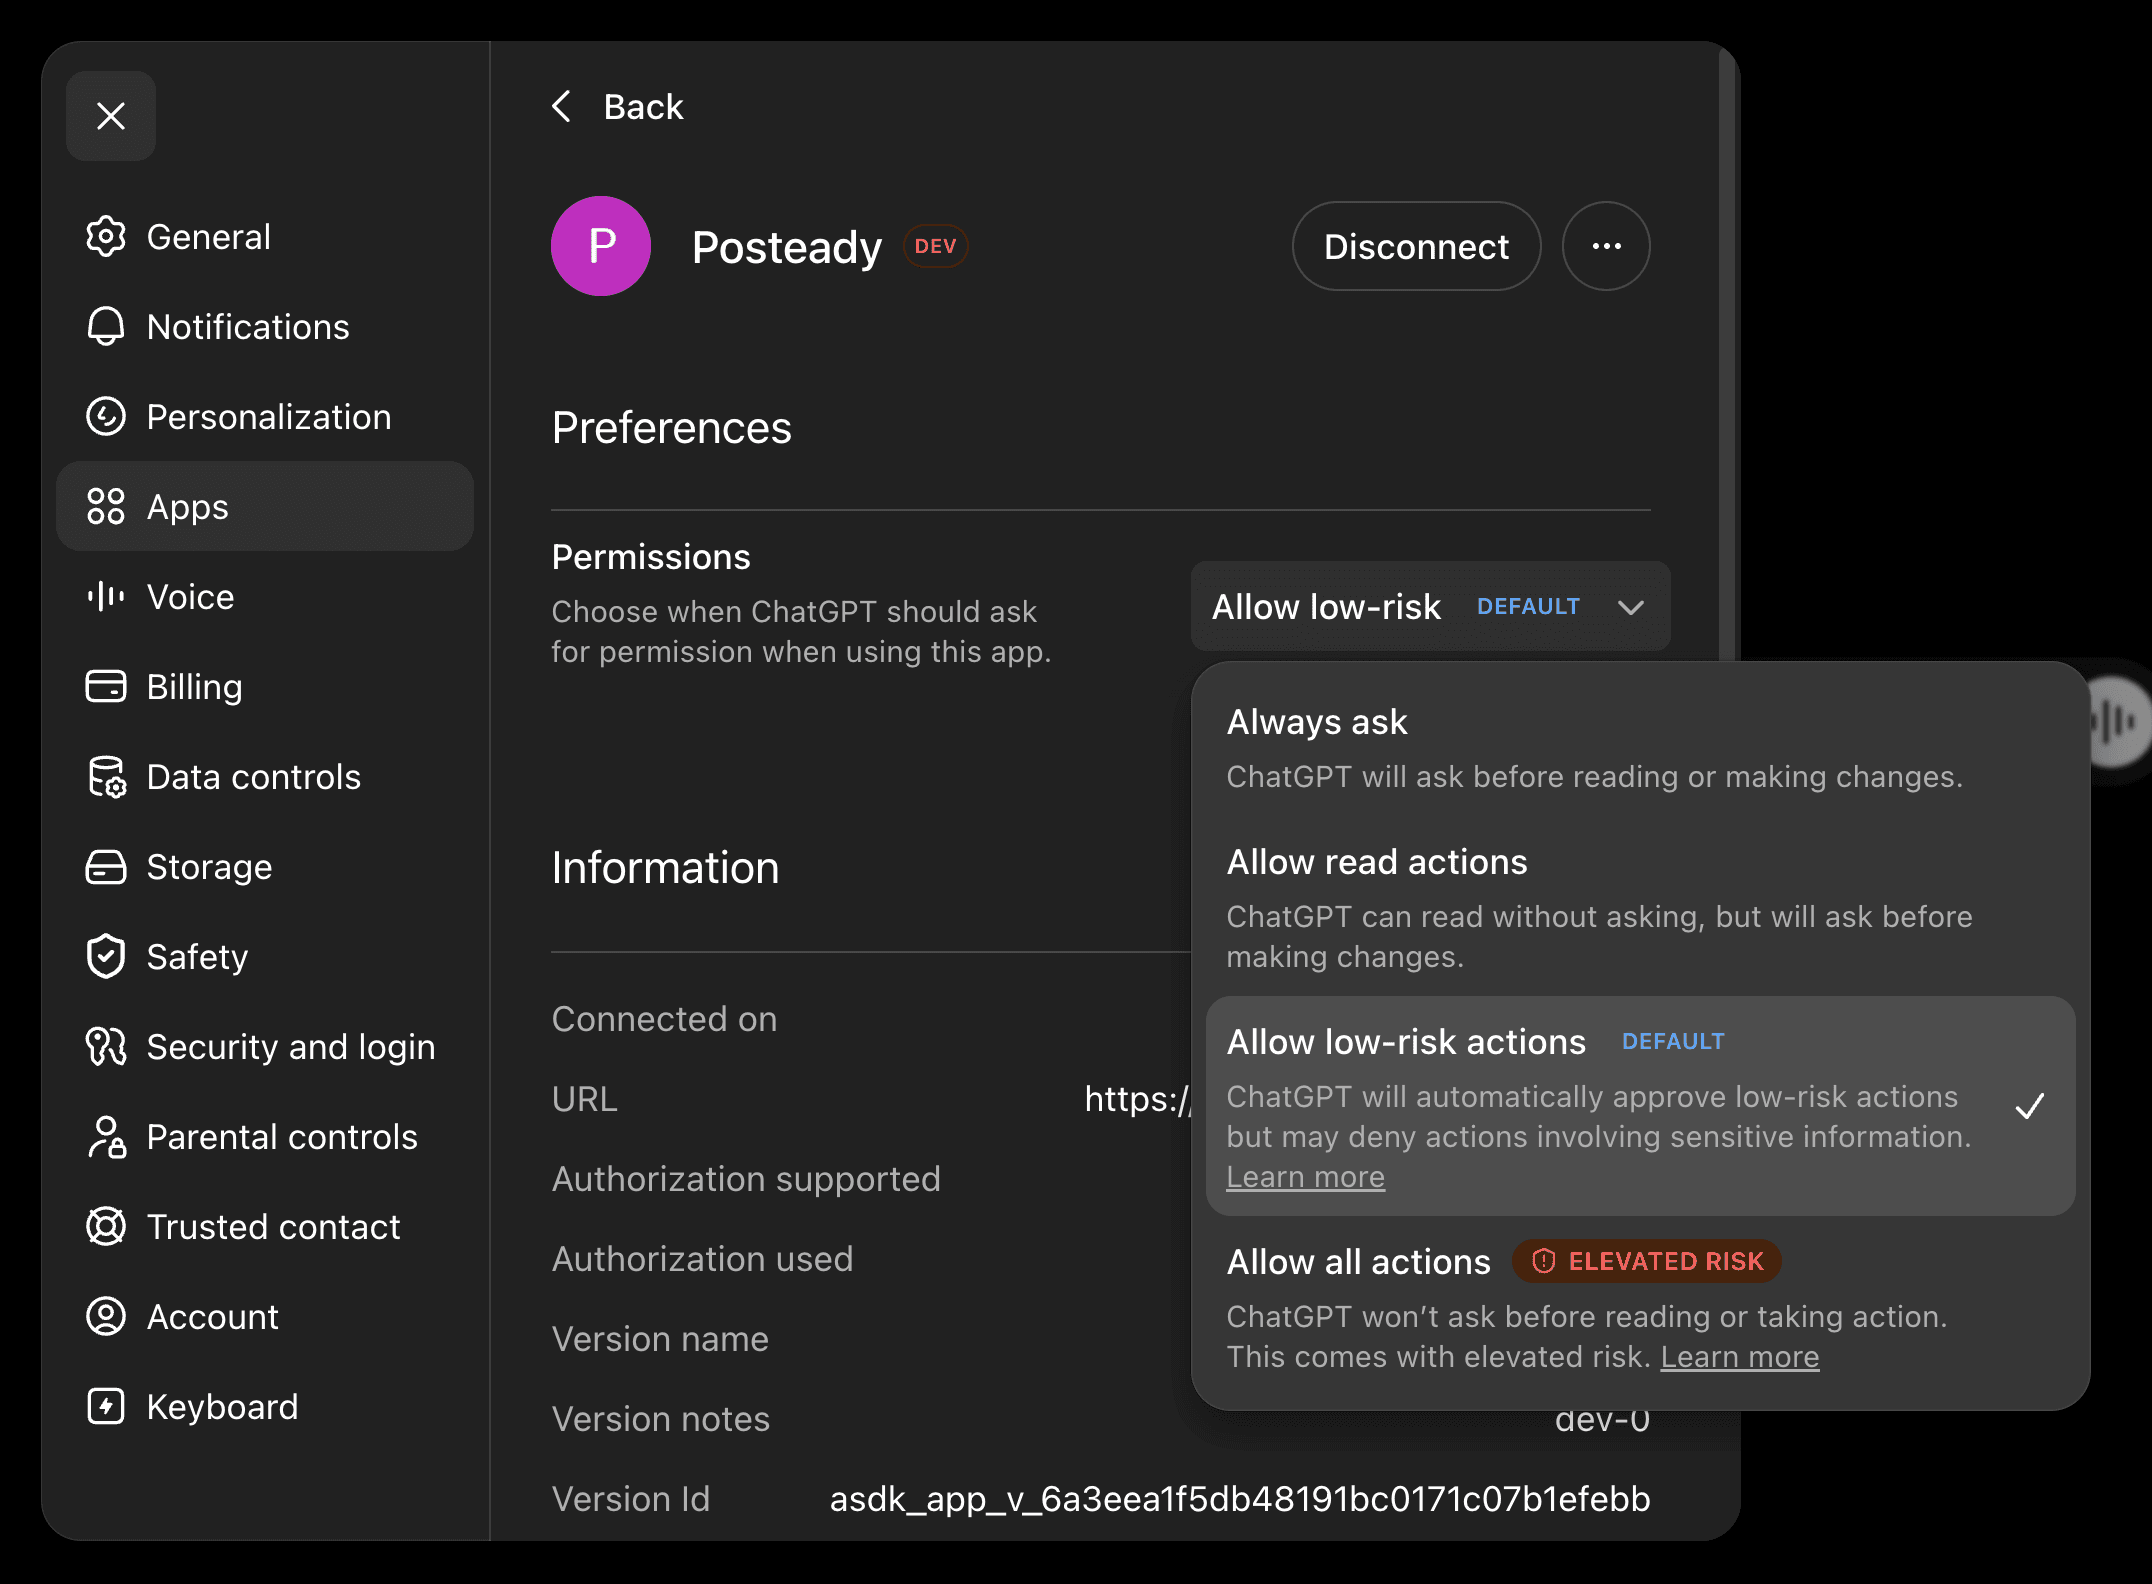Open the three-dots more options button

[x=1606, y=246]
